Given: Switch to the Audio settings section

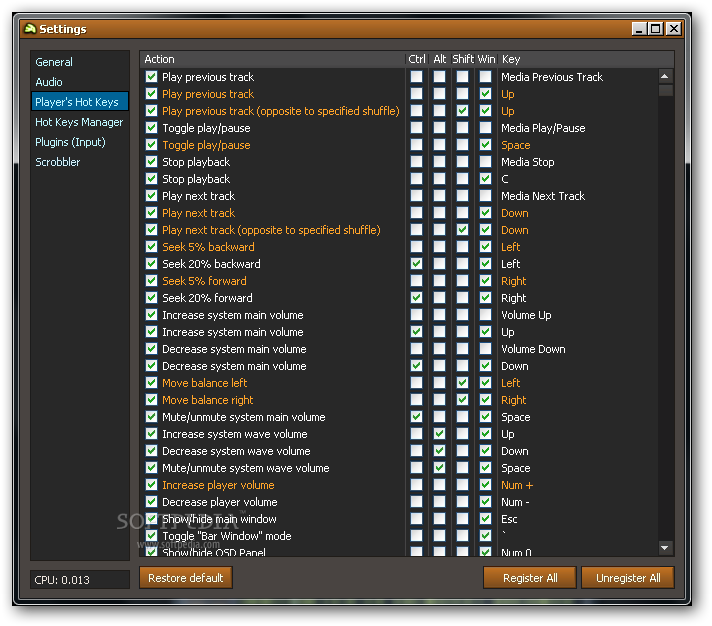Looking at the screenshot, I should point(49,82).
